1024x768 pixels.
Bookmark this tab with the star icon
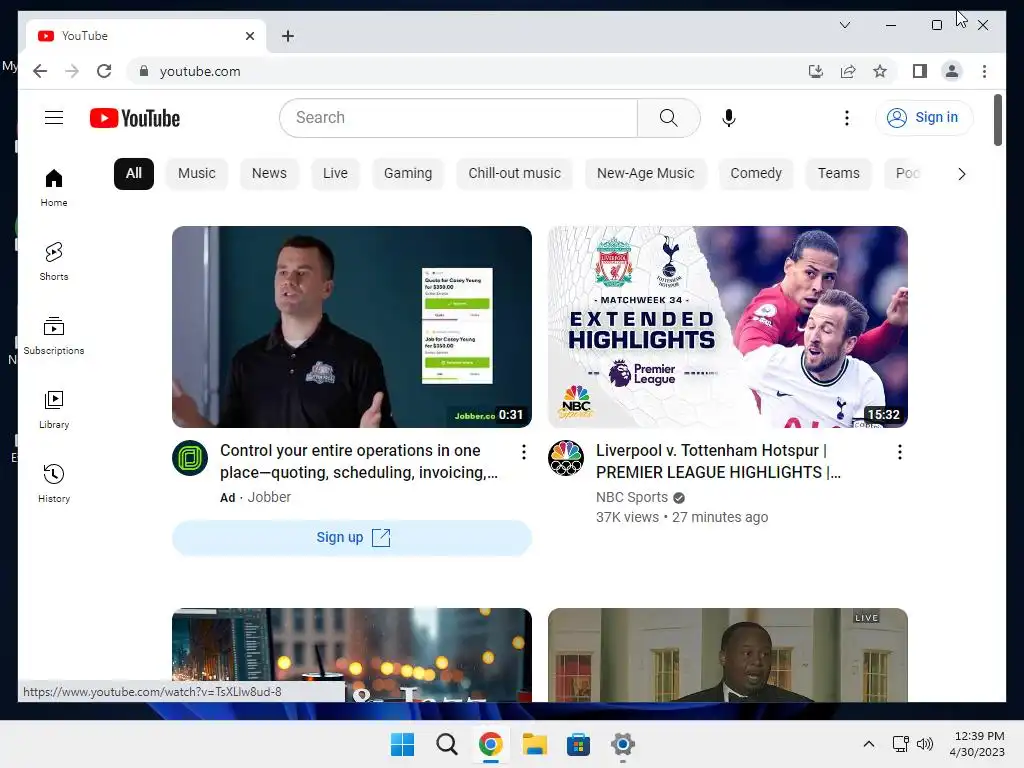pyautogui.click(x=880, y=71)
